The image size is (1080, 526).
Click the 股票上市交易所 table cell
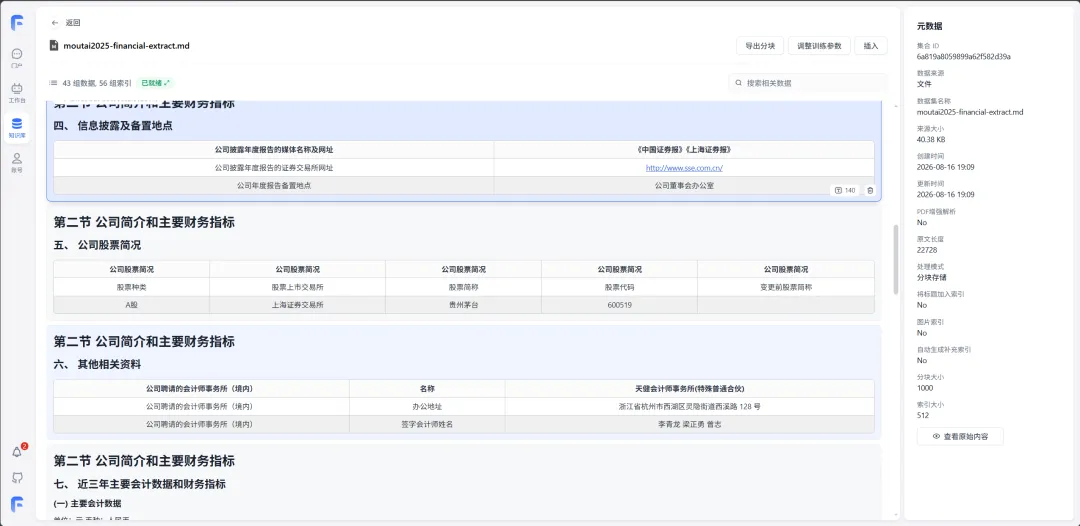coord(298,287)
